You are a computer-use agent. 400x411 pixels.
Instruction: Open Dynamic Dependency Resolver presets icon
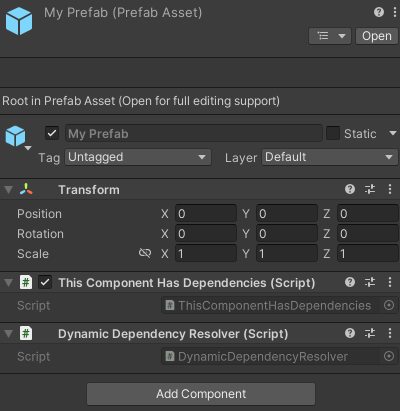coord(370,333)
